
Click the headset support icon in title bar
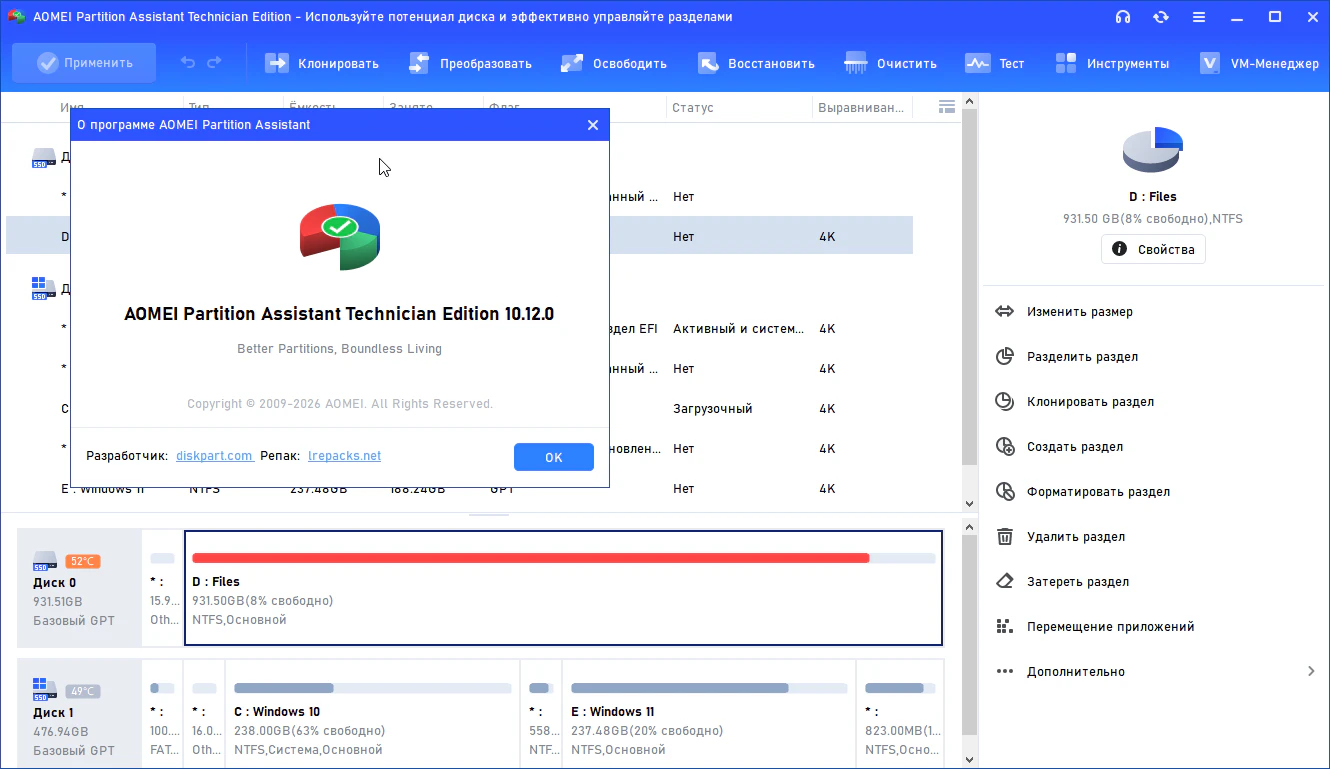[1123, 17]
